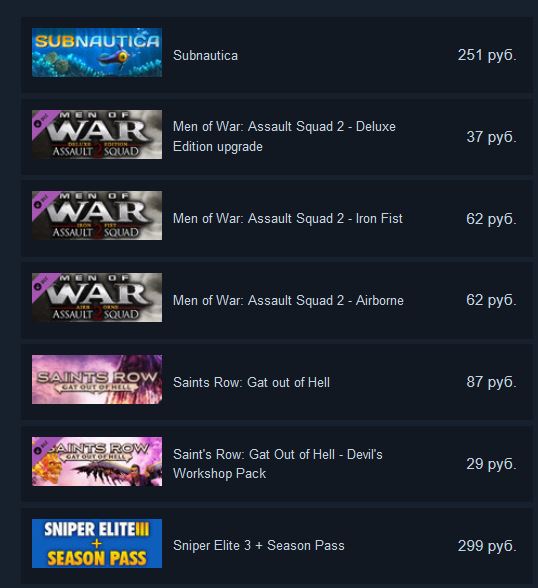Open the Men of War Airborne thumbnail
The width and height of the screenshot is (538, 588).
click(97, 297)
